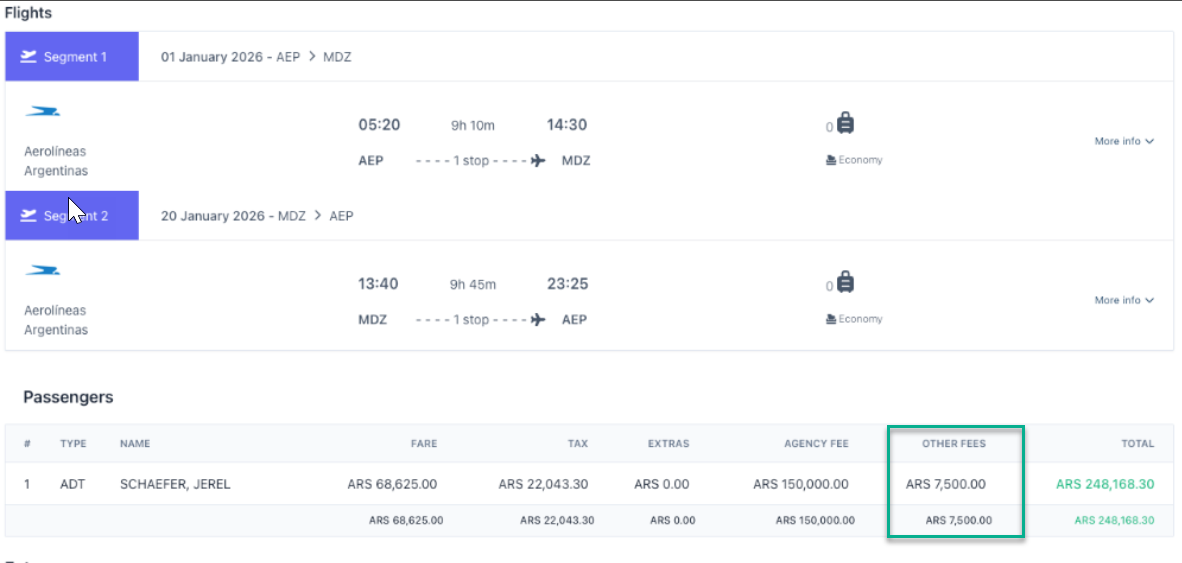Select the Segment 2 tab
Image resolution: width=1182 pixels, height=563 pixels.
tap(72, 216)
